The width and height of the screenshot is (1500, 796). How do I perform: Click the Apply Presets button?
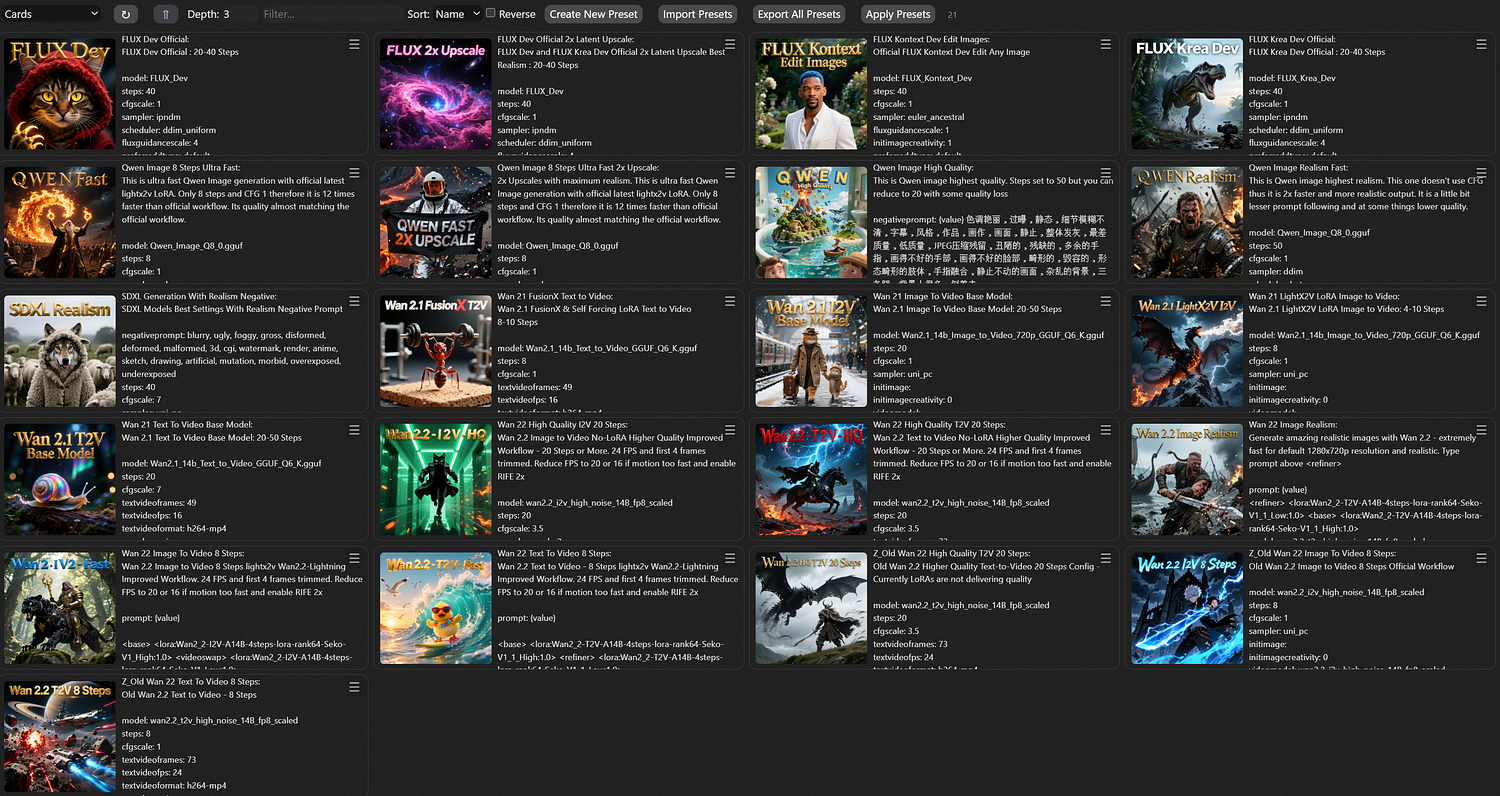tap(898, 14)
